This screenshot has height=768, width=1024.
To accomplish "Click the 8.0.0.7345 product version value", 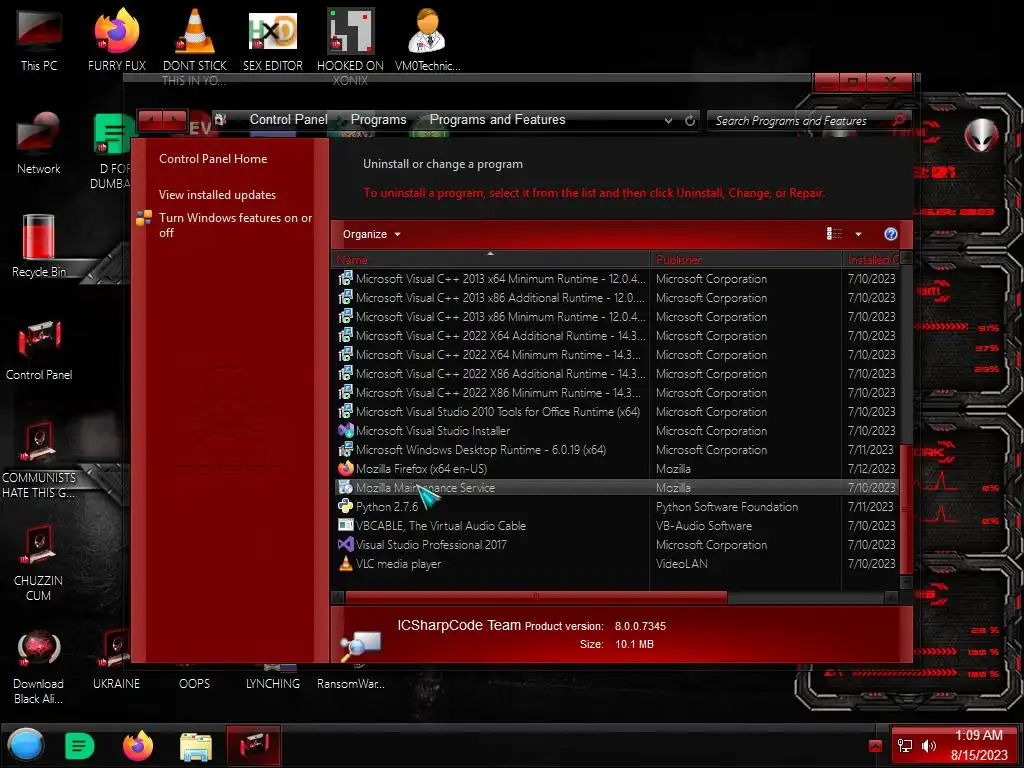I will [x=640, y=626].
